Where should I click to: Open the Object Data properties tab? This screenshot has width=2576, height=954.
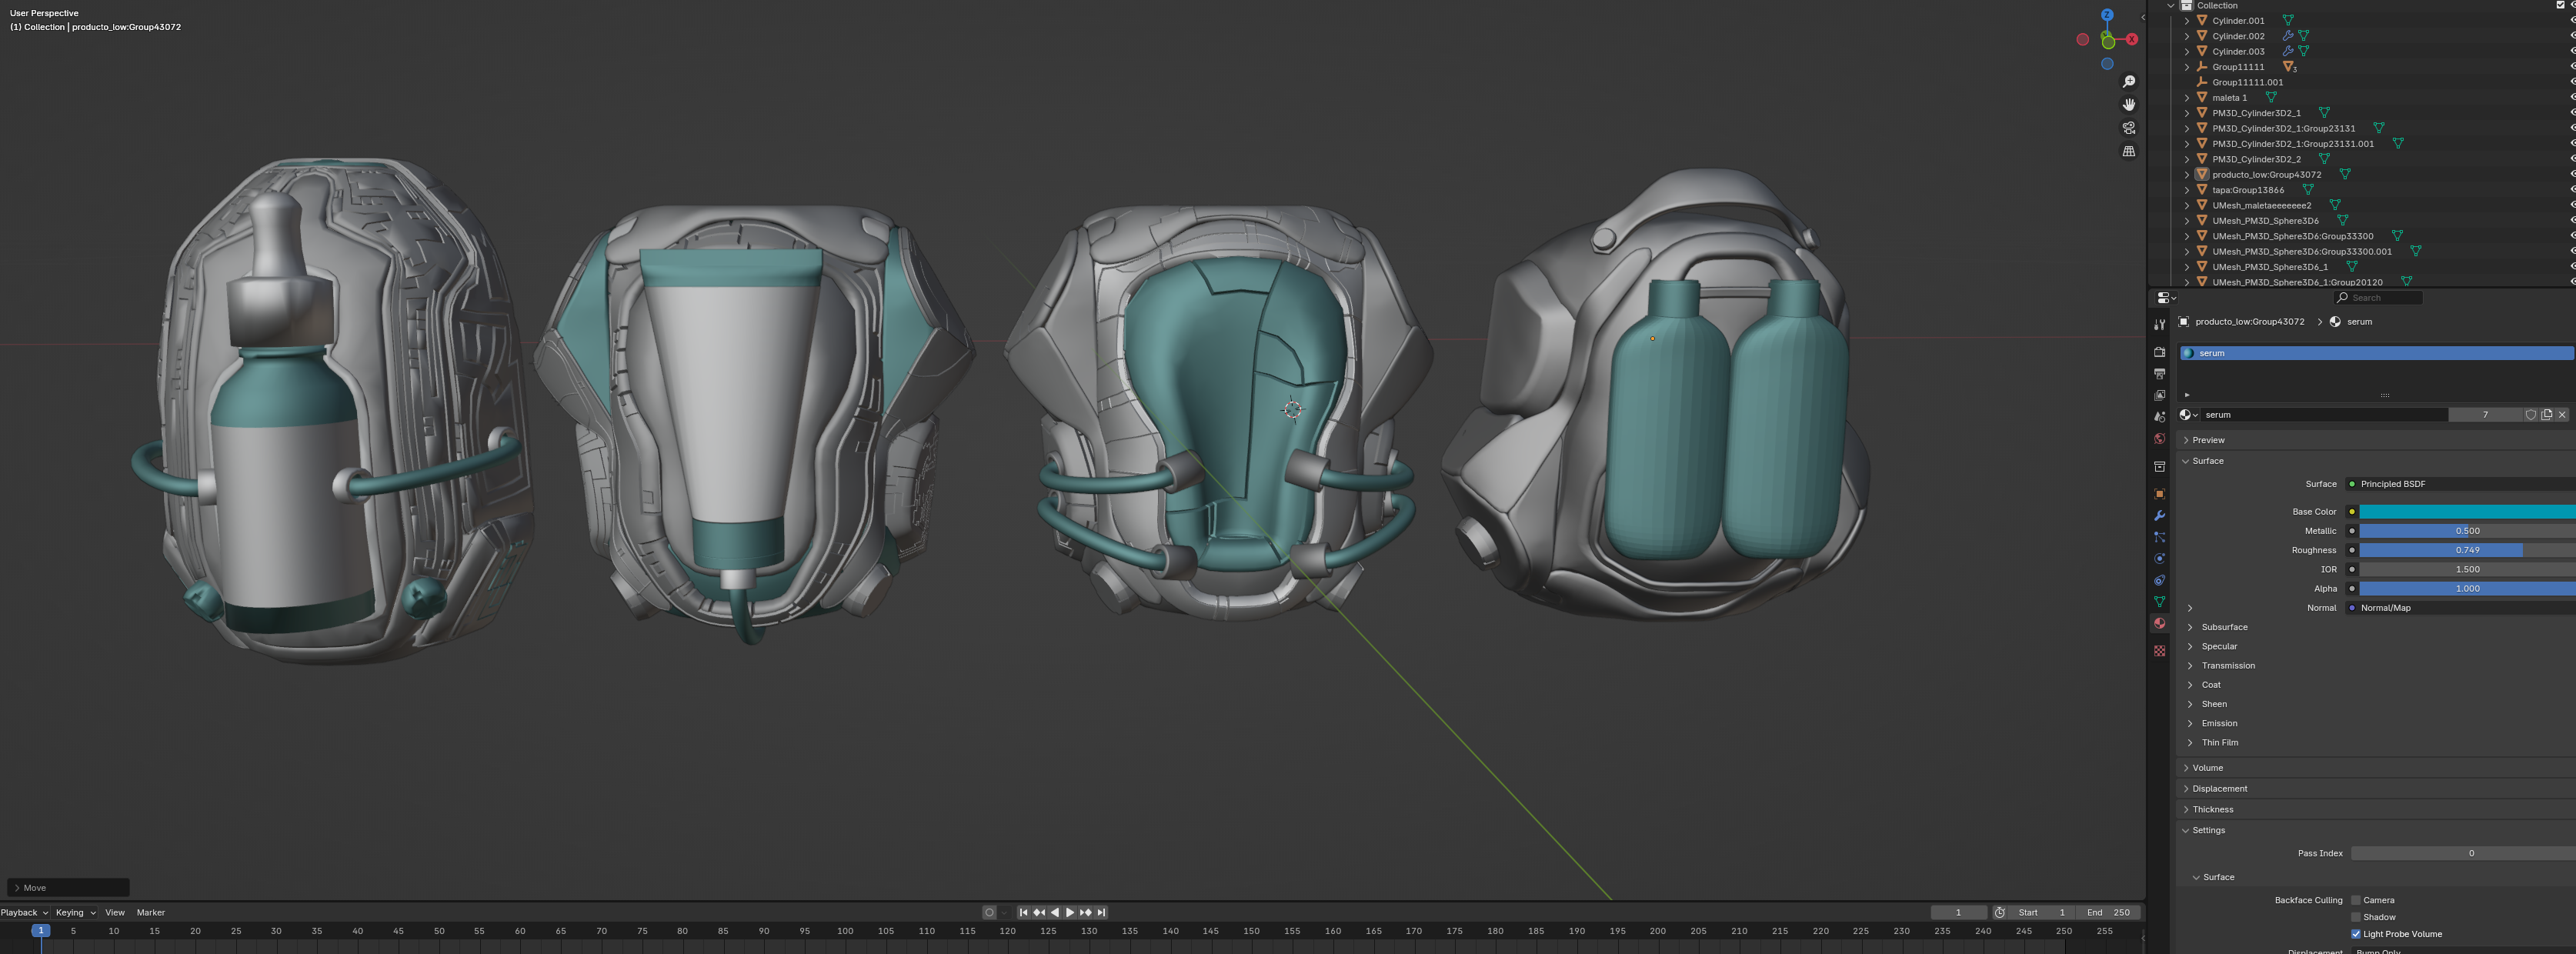coord(2159,602)
